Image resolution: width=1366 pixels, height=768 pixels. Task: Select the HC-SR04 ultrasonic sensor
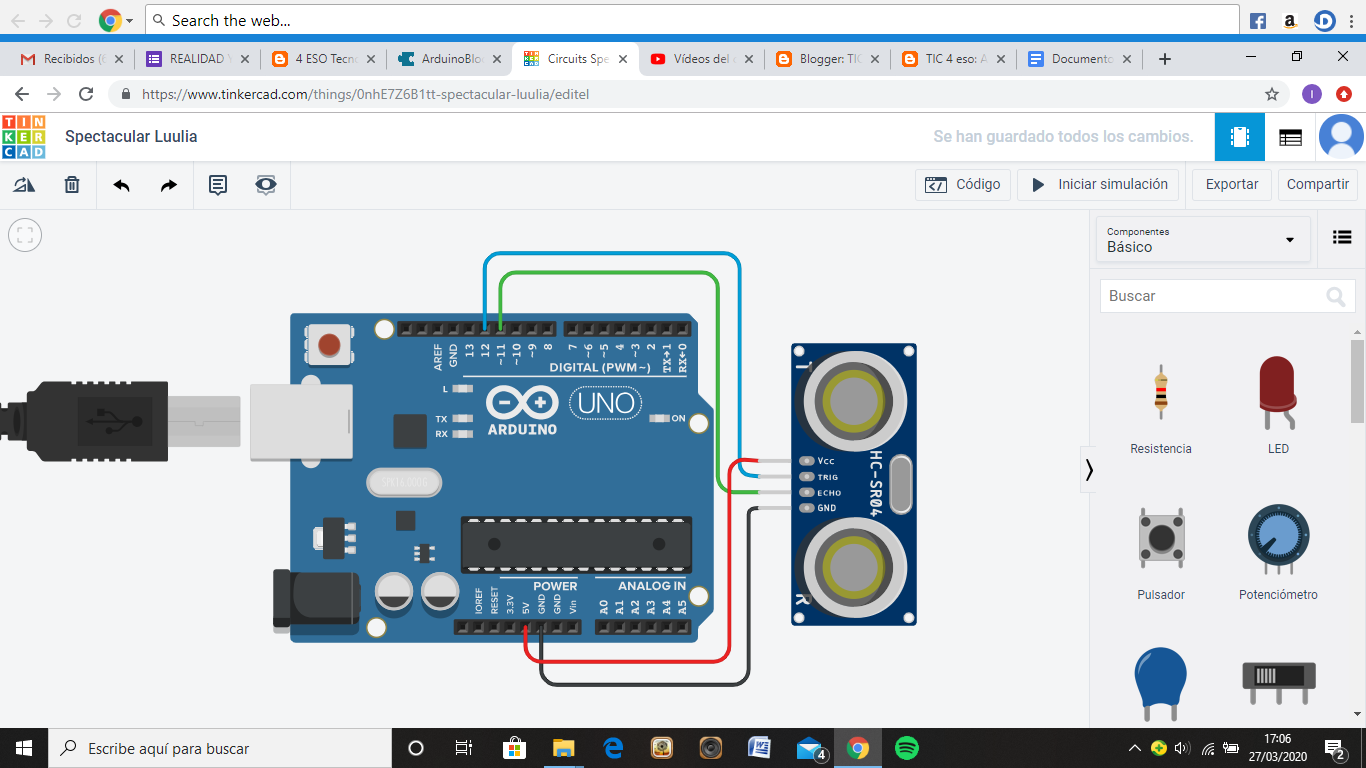point(853,484)
